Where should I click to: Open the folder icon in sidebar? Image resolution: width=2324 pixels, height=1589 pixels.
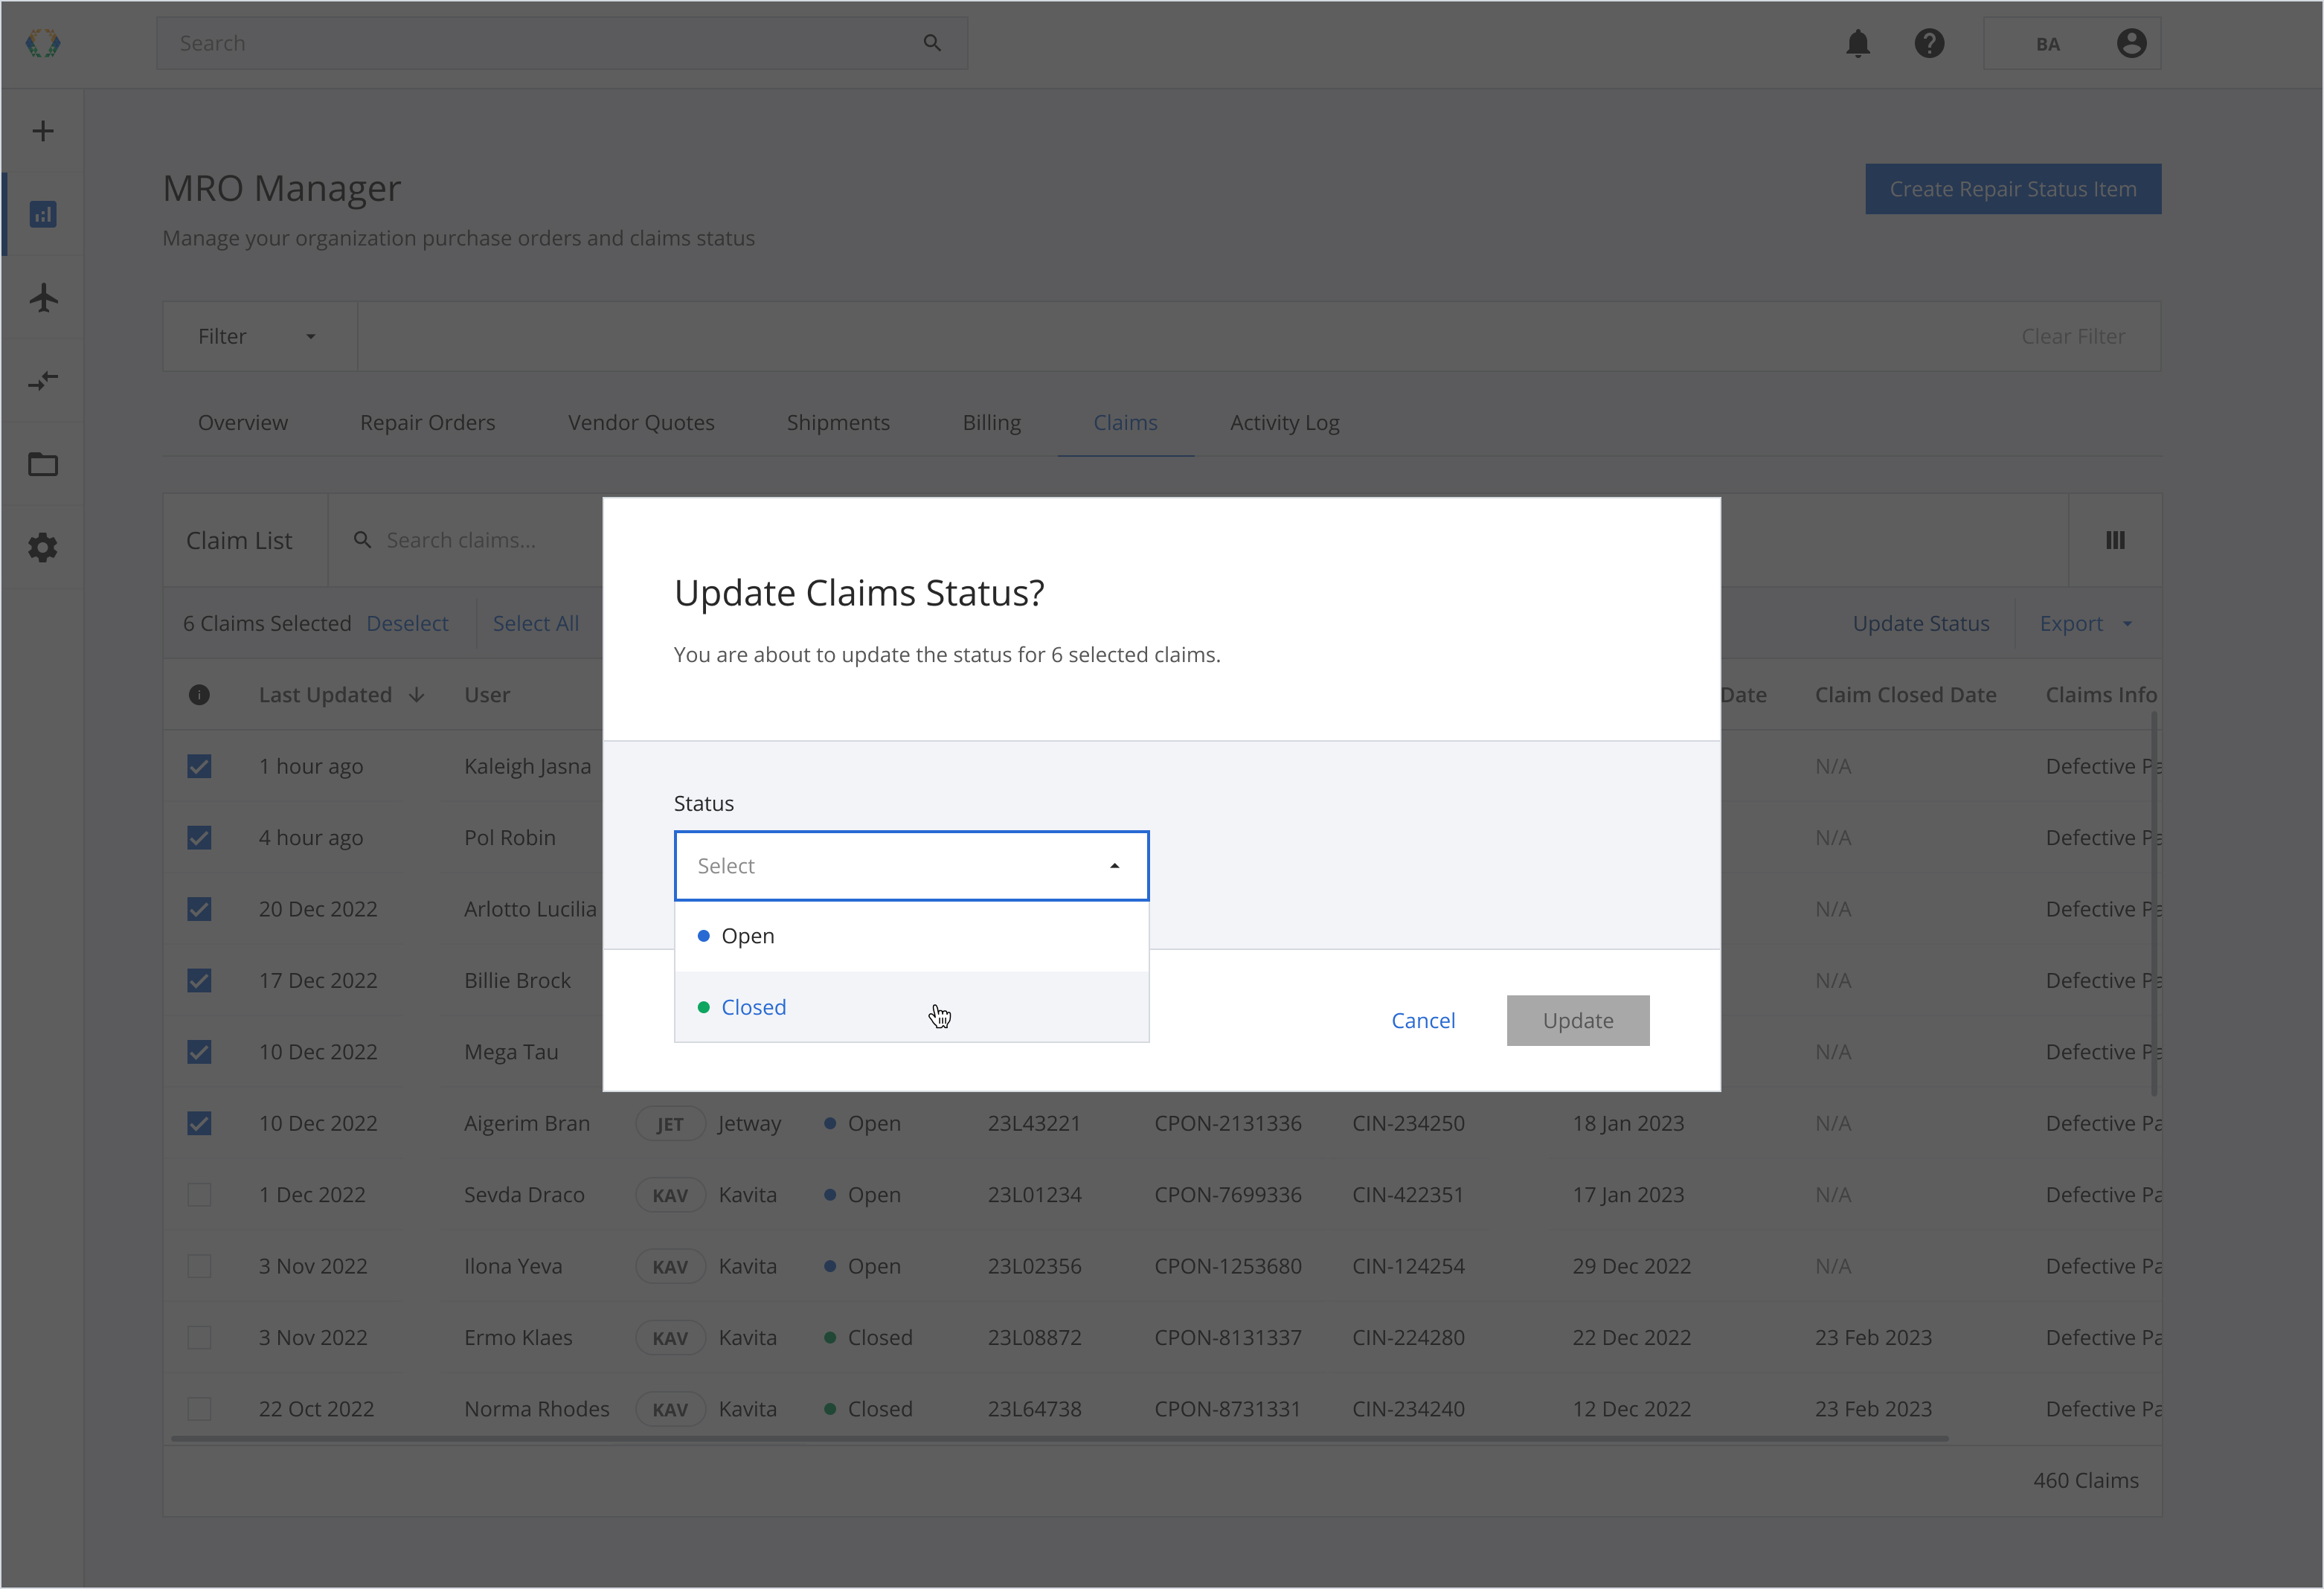pos(43,464)
